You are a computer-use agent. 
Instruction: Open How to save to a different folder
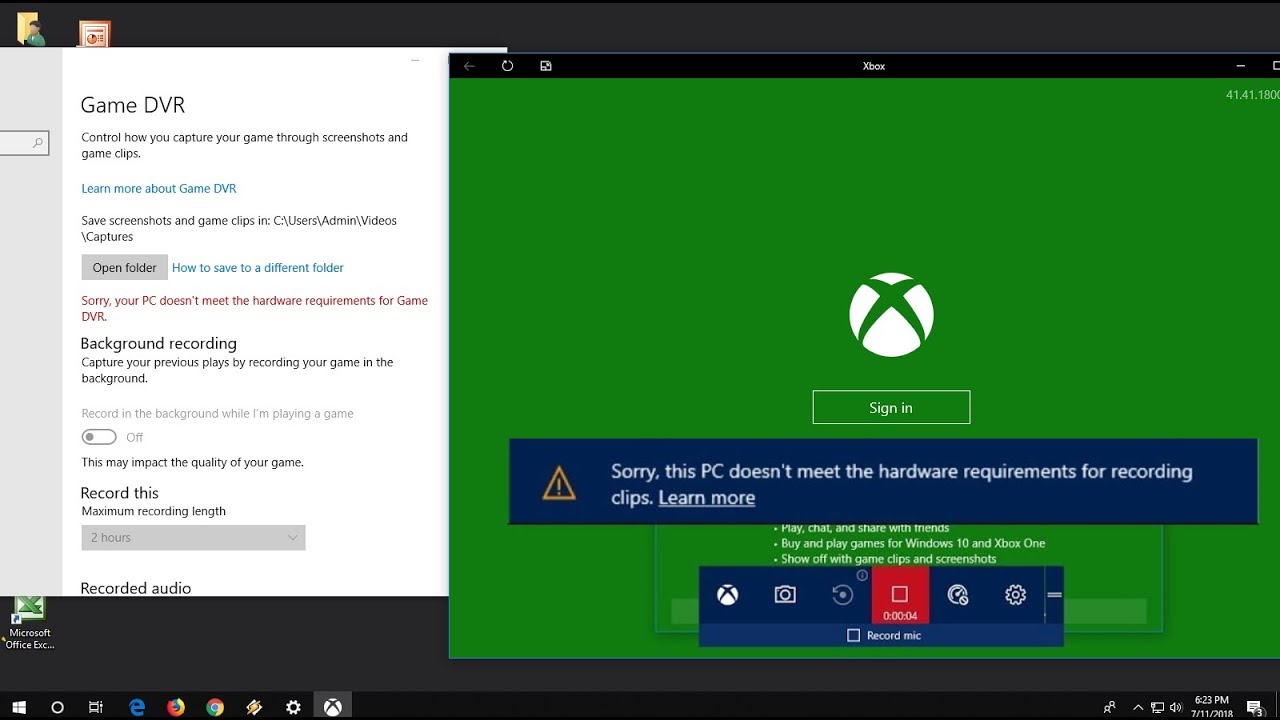point(258,267)
